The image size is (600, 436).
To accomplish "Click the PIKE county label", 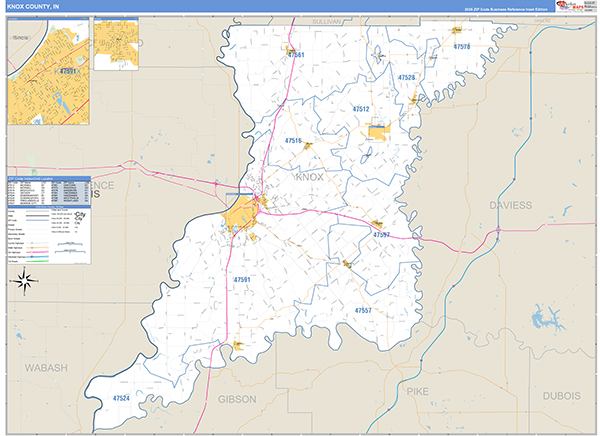I will click(417, 392).
